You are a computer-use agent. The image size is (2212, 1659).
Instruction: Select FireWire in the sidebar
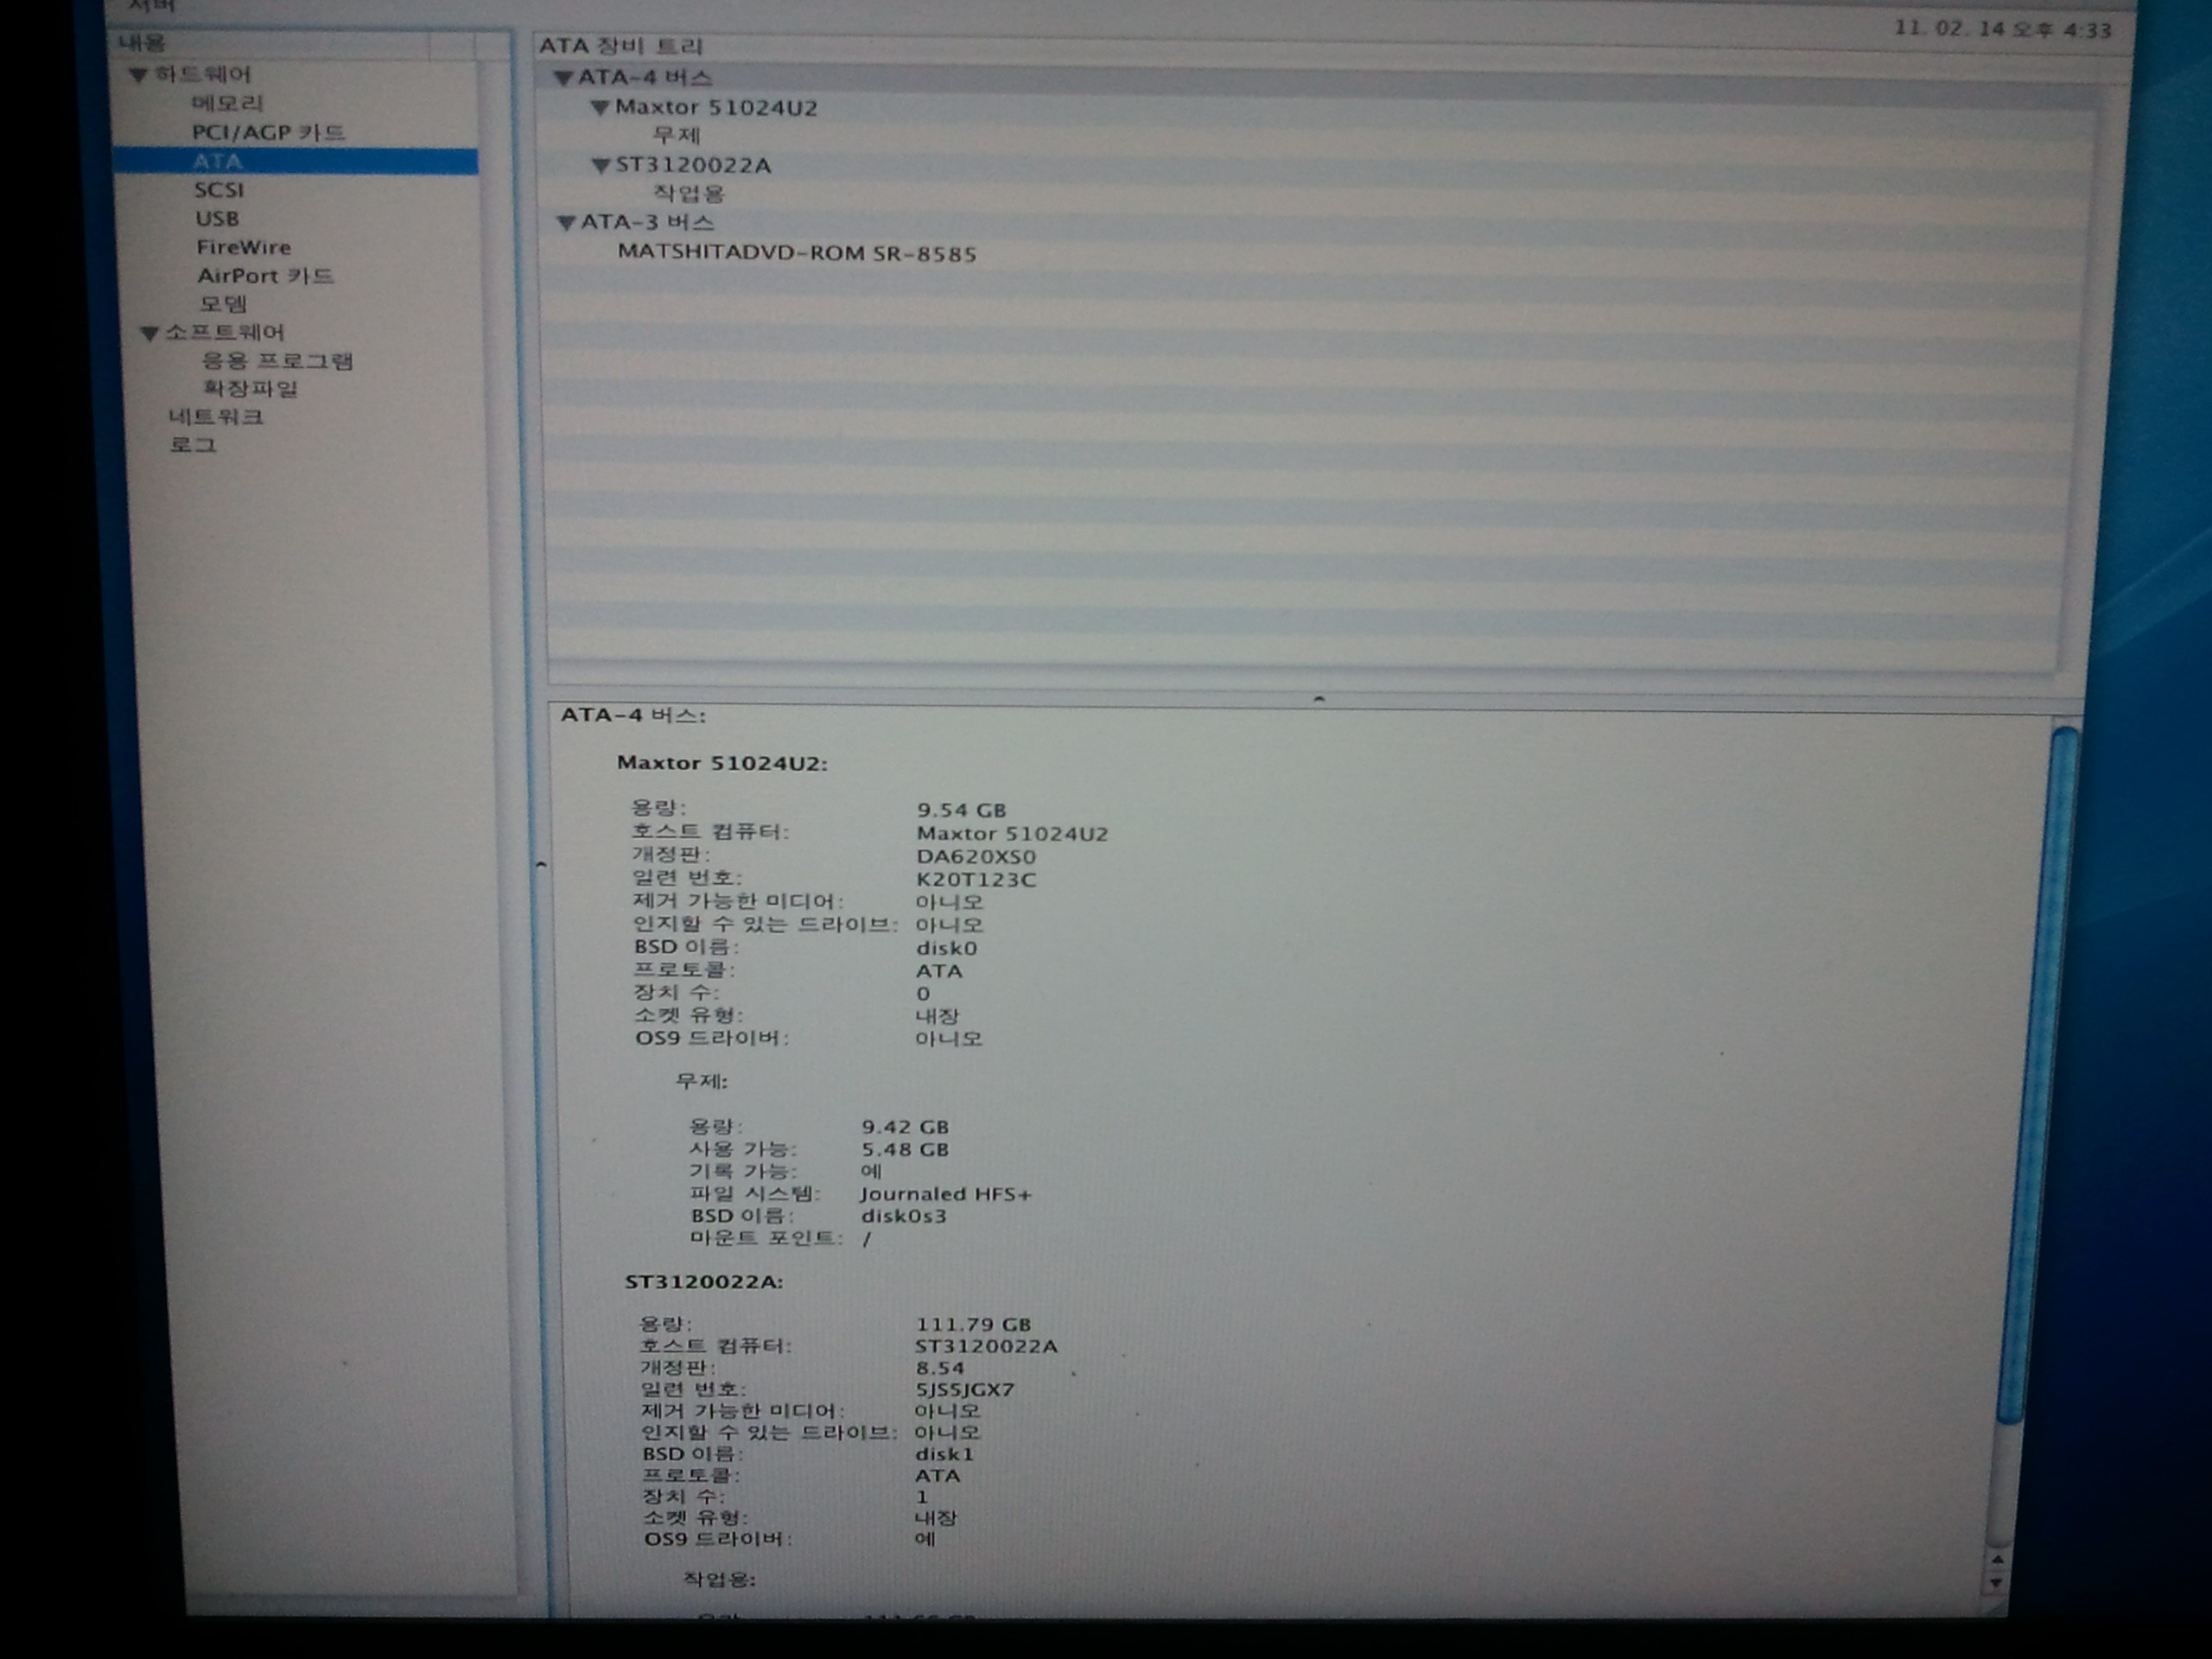pyautogui.click(x=243, y=247)
